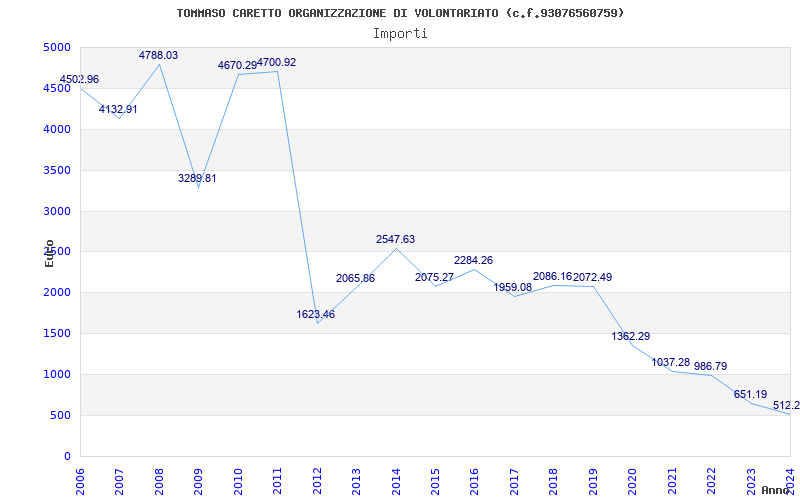
Task: Click the Anno x-axis label
Action: pyautogui.click(x=776, y=490)
